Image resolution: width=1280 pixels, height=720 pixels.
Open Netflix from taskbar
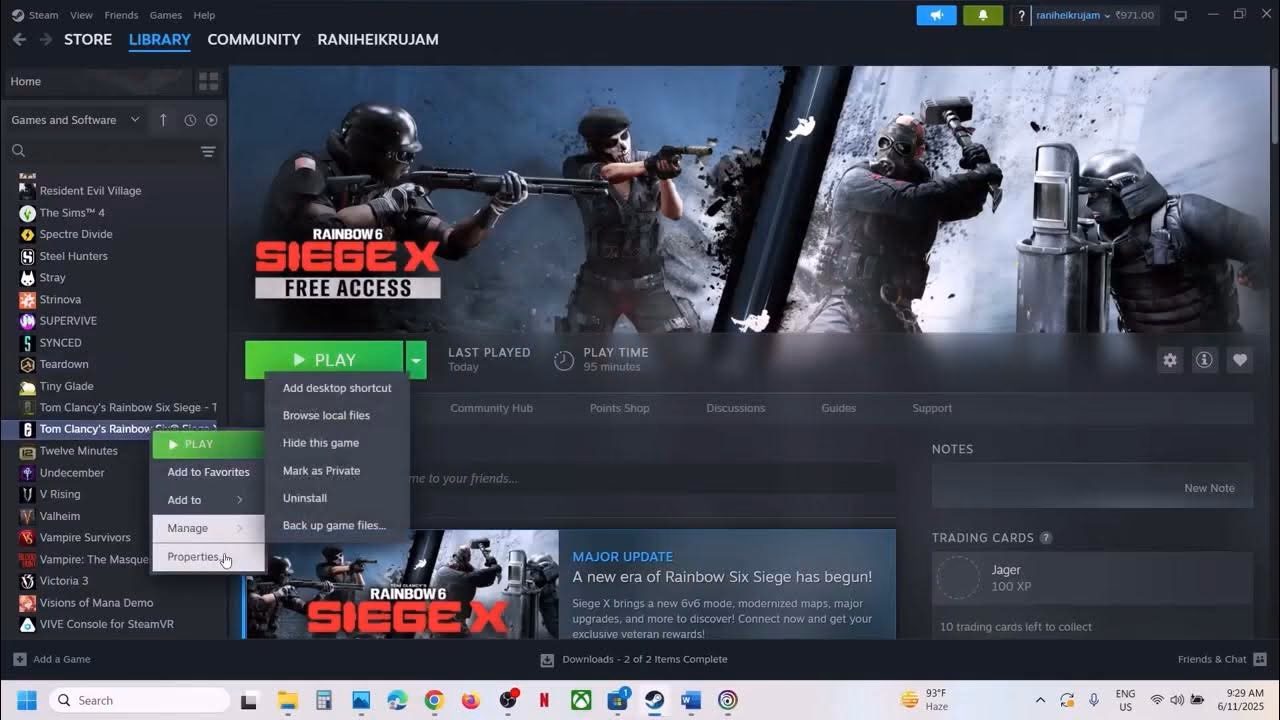(544, 700)
